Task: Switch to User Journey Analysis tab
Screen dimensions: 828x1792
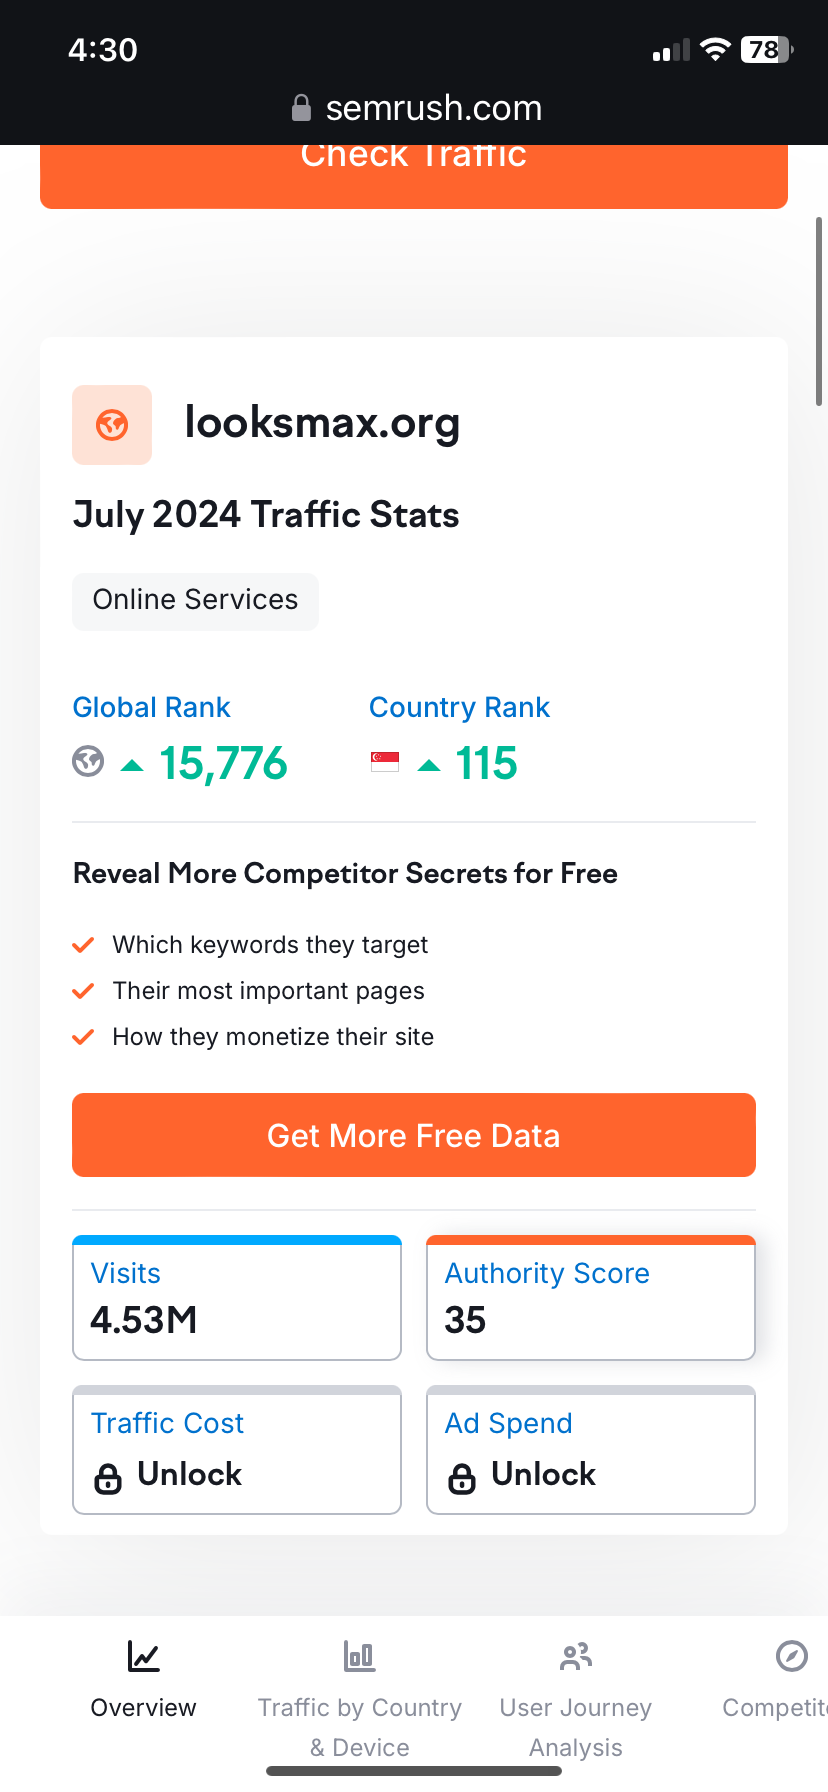Action: pos(576,1726)
